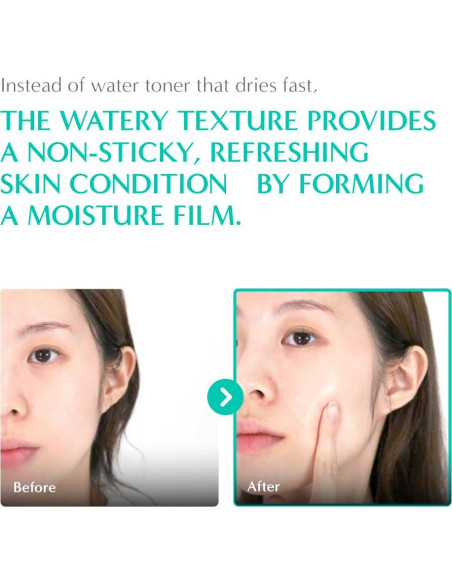
Task: Click the eye in the After photo
Action: pos(300,338)
